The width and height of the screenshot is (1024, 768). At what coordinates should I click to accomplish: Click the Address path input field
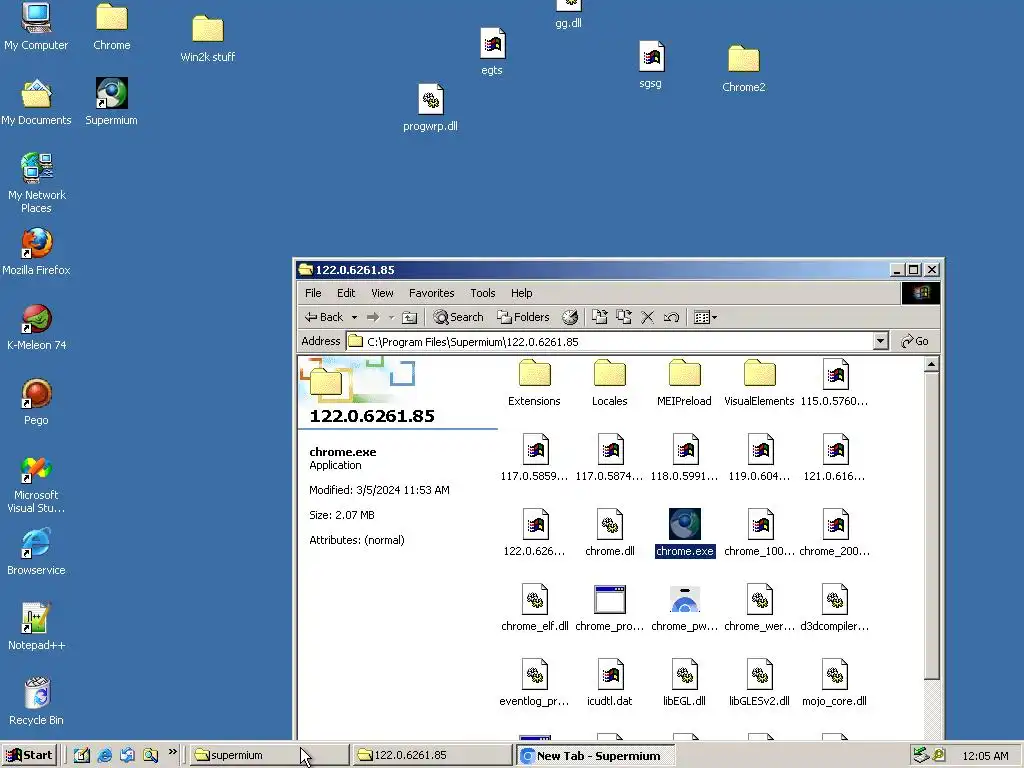click(610, 341)
